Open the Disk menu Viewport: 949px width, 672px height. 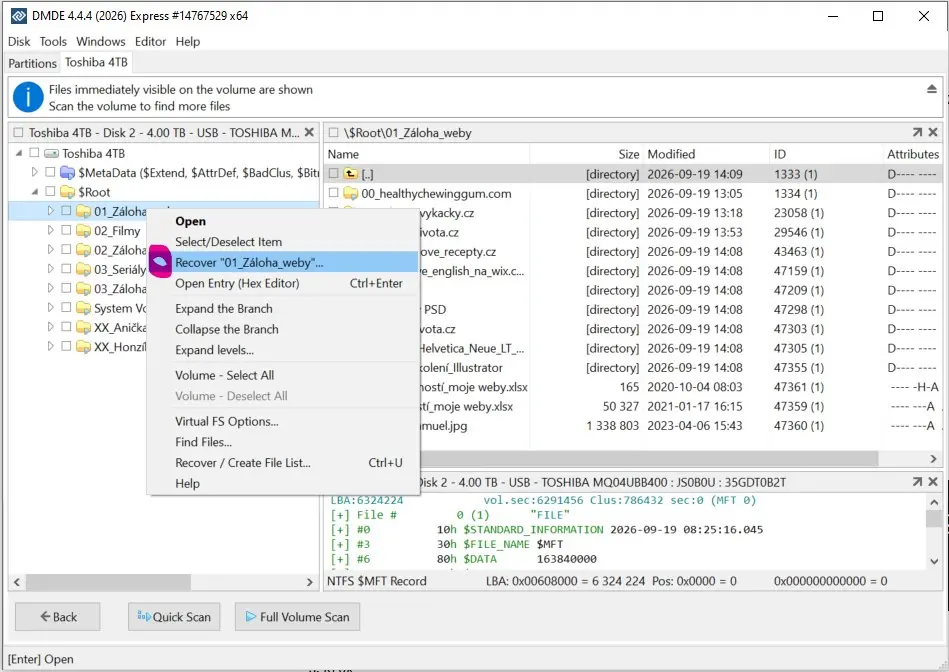[x=19, y=41]
